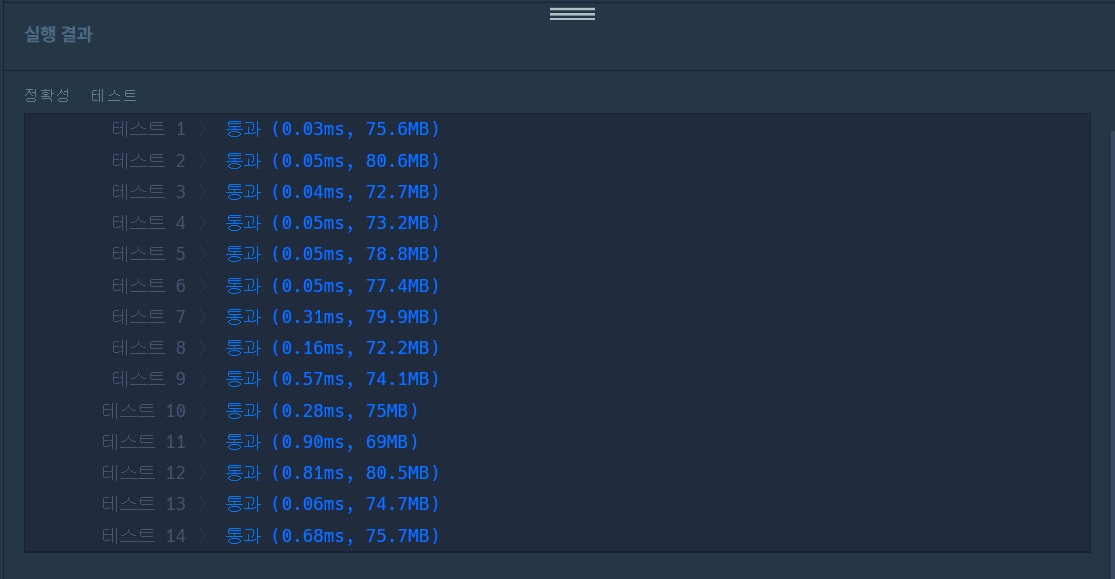
Task: Click the 통과 result with 72.7MB
Action: point(332,192)
